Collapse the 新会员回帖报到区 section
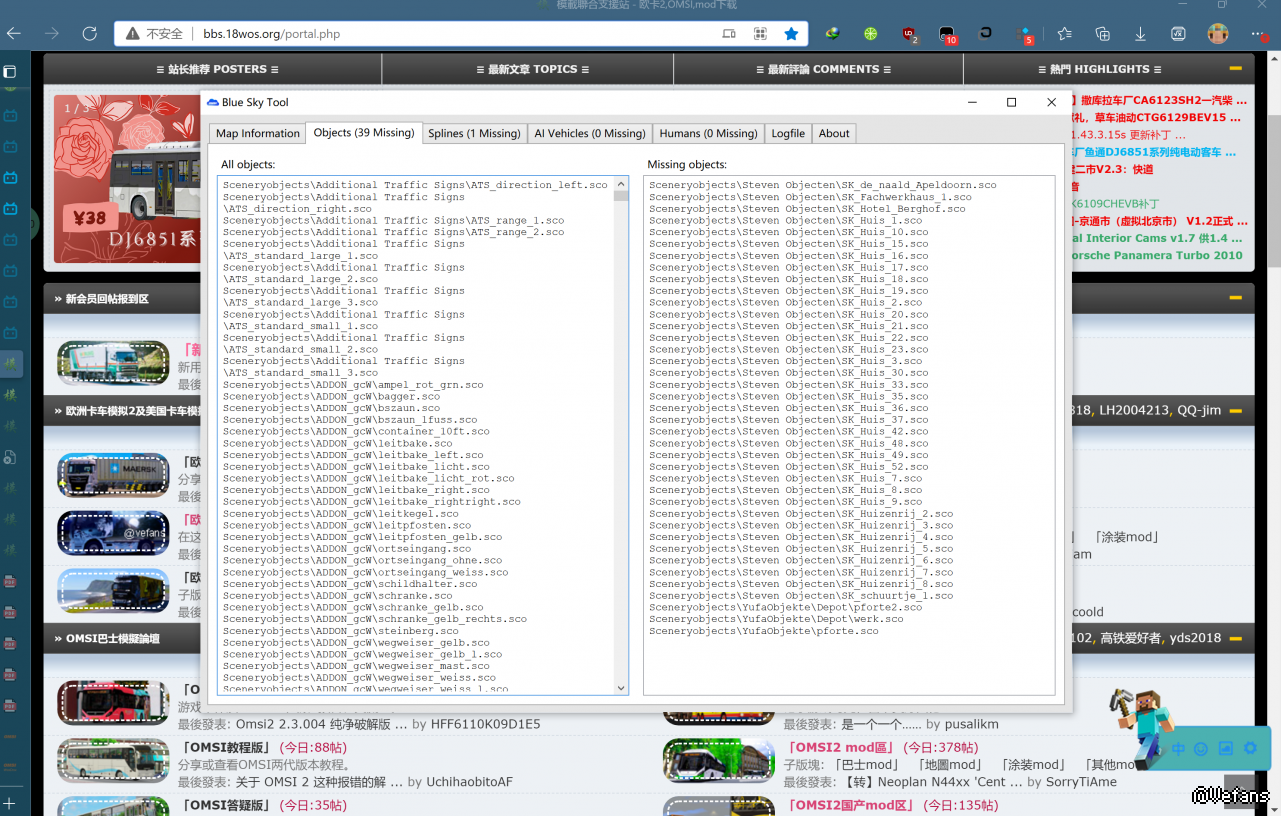Screen dimensions: 1281x816 click(1235, 298)
